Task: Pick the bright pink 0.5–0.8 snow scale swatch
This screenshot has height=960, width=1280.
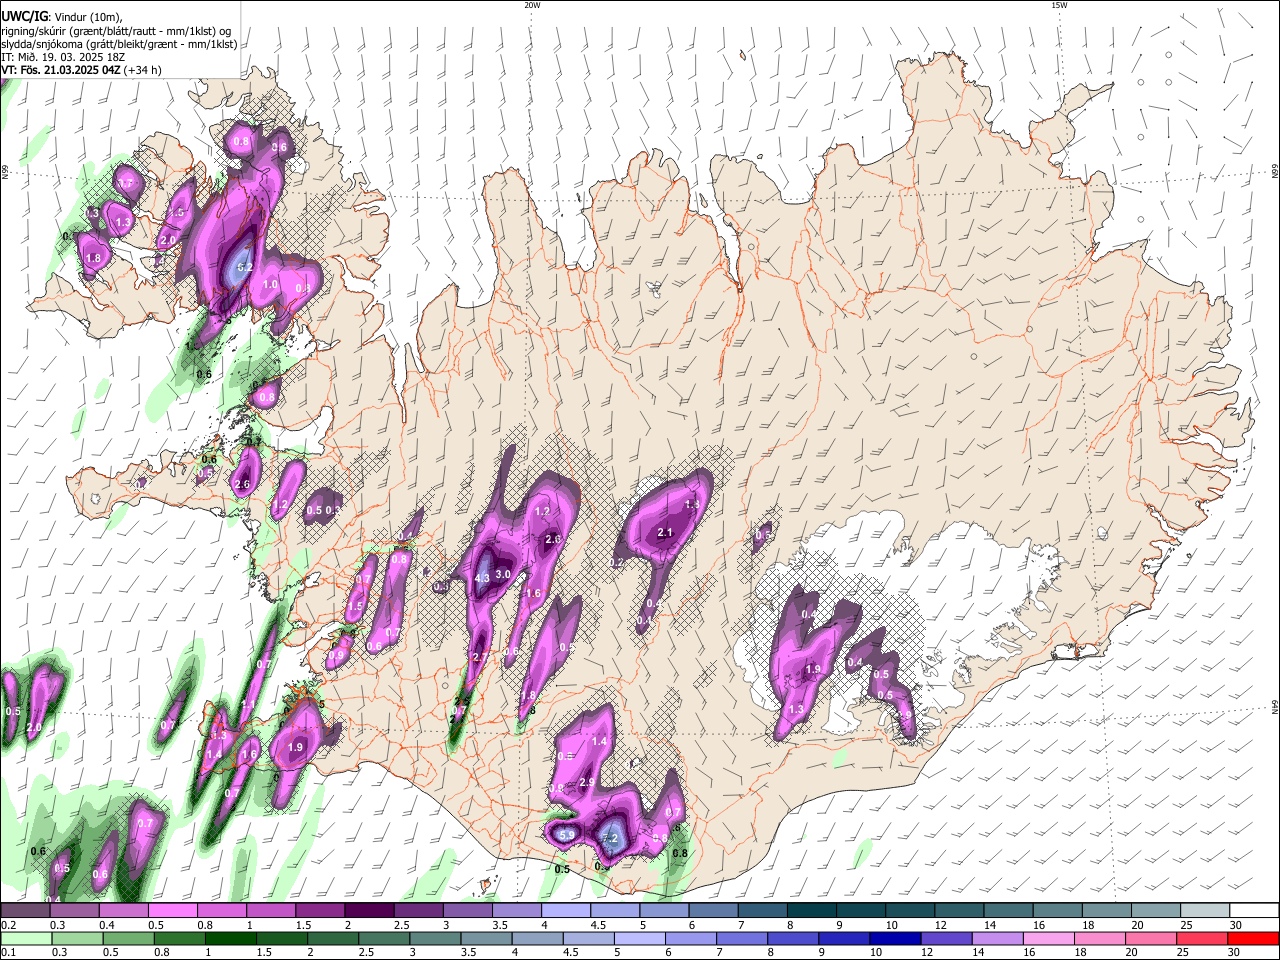Action: pos(172,911)
